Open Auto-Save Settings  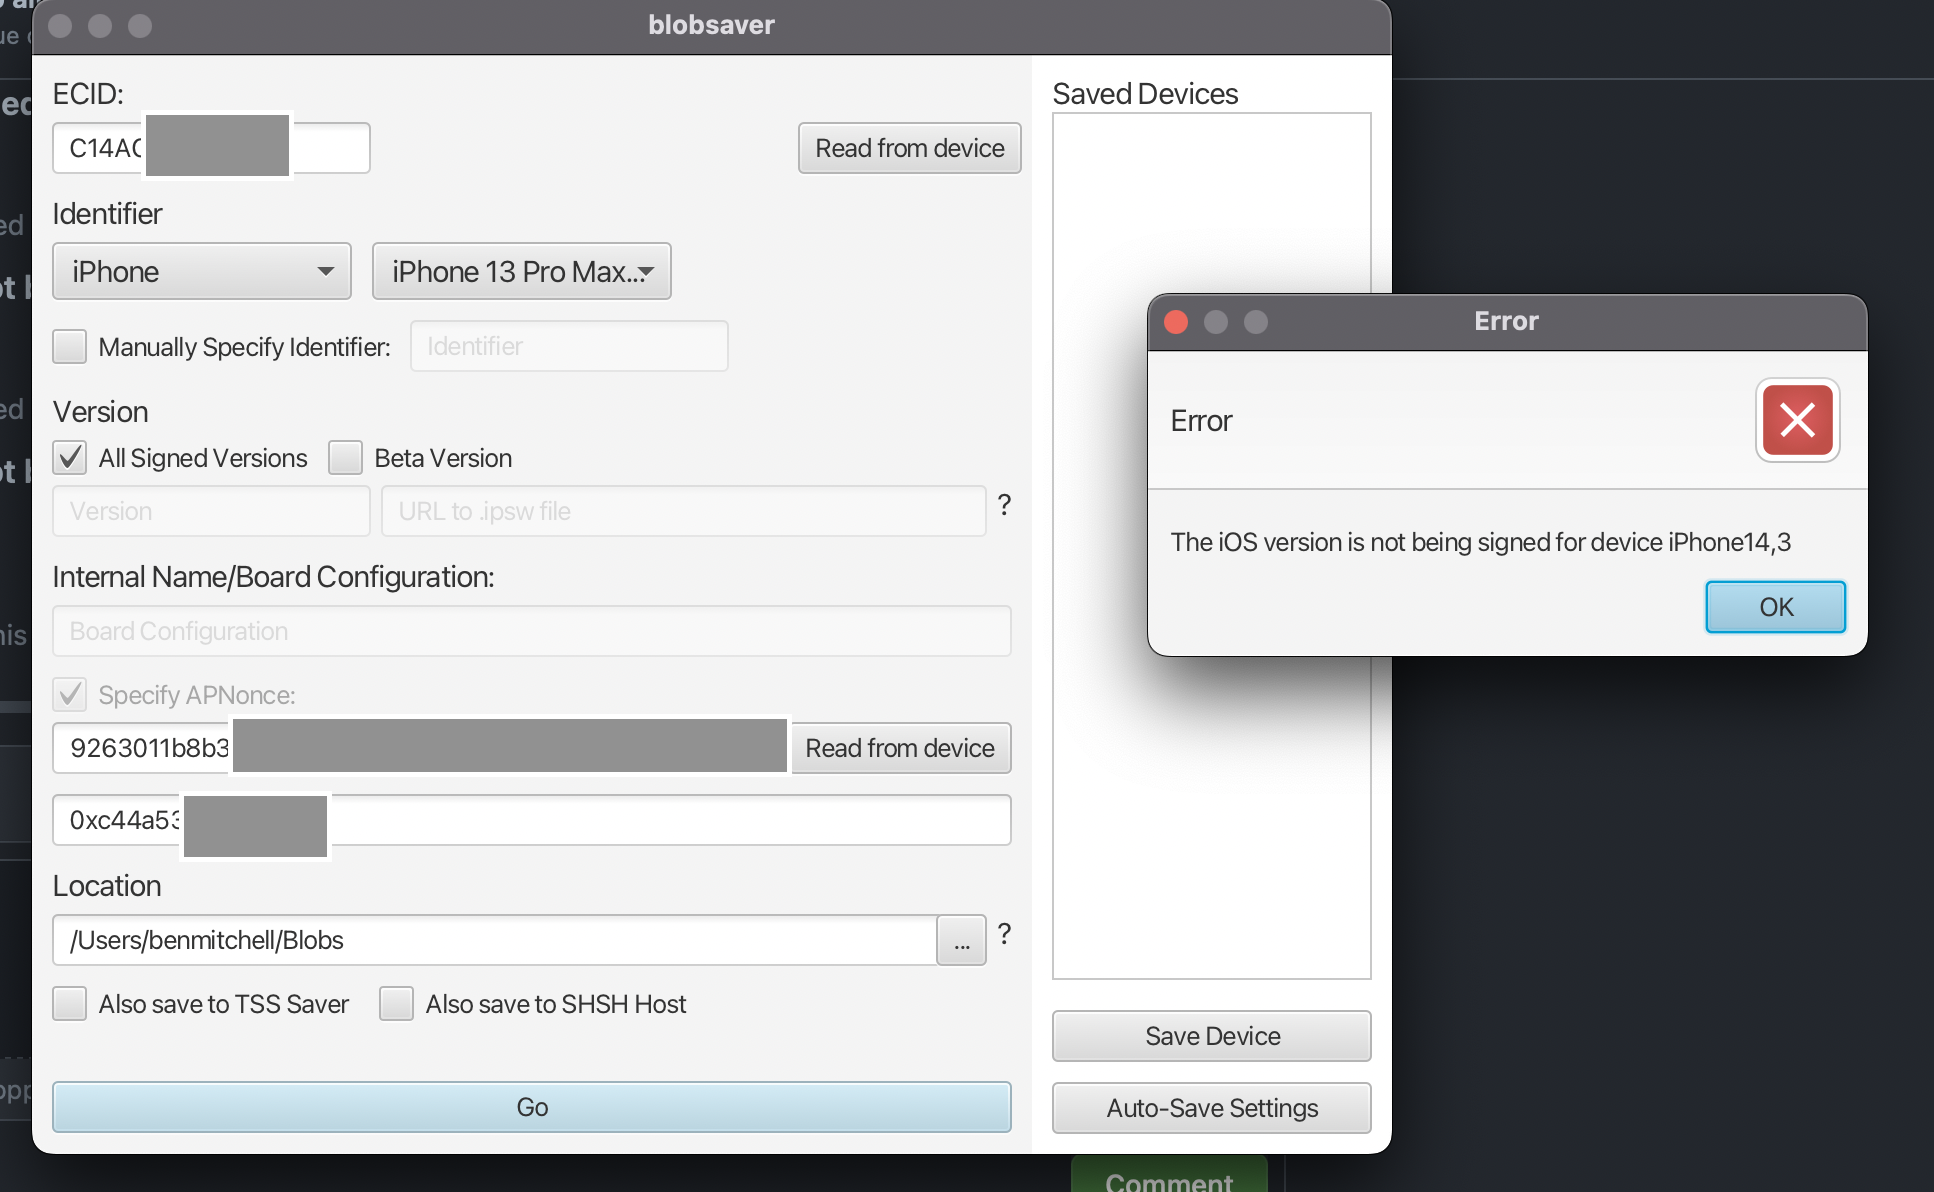click(x=1210, y=1108)
